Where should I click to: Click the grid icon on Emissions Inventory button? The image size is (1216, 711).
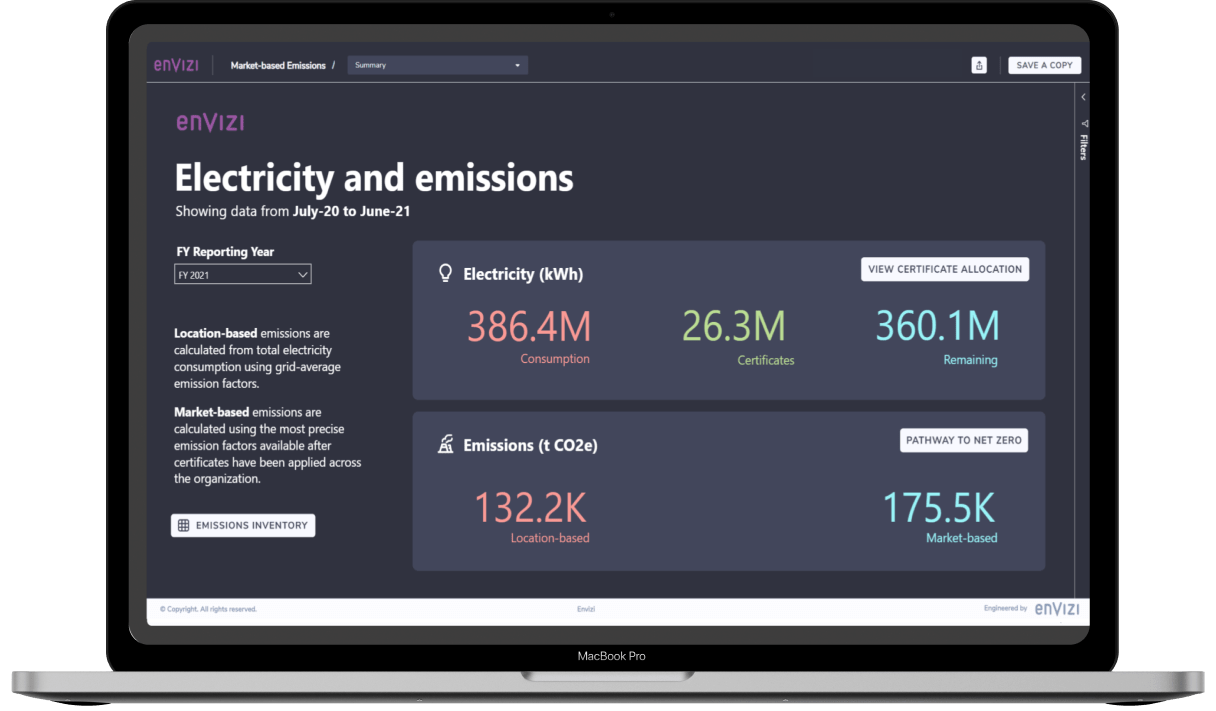click(183, 525)
